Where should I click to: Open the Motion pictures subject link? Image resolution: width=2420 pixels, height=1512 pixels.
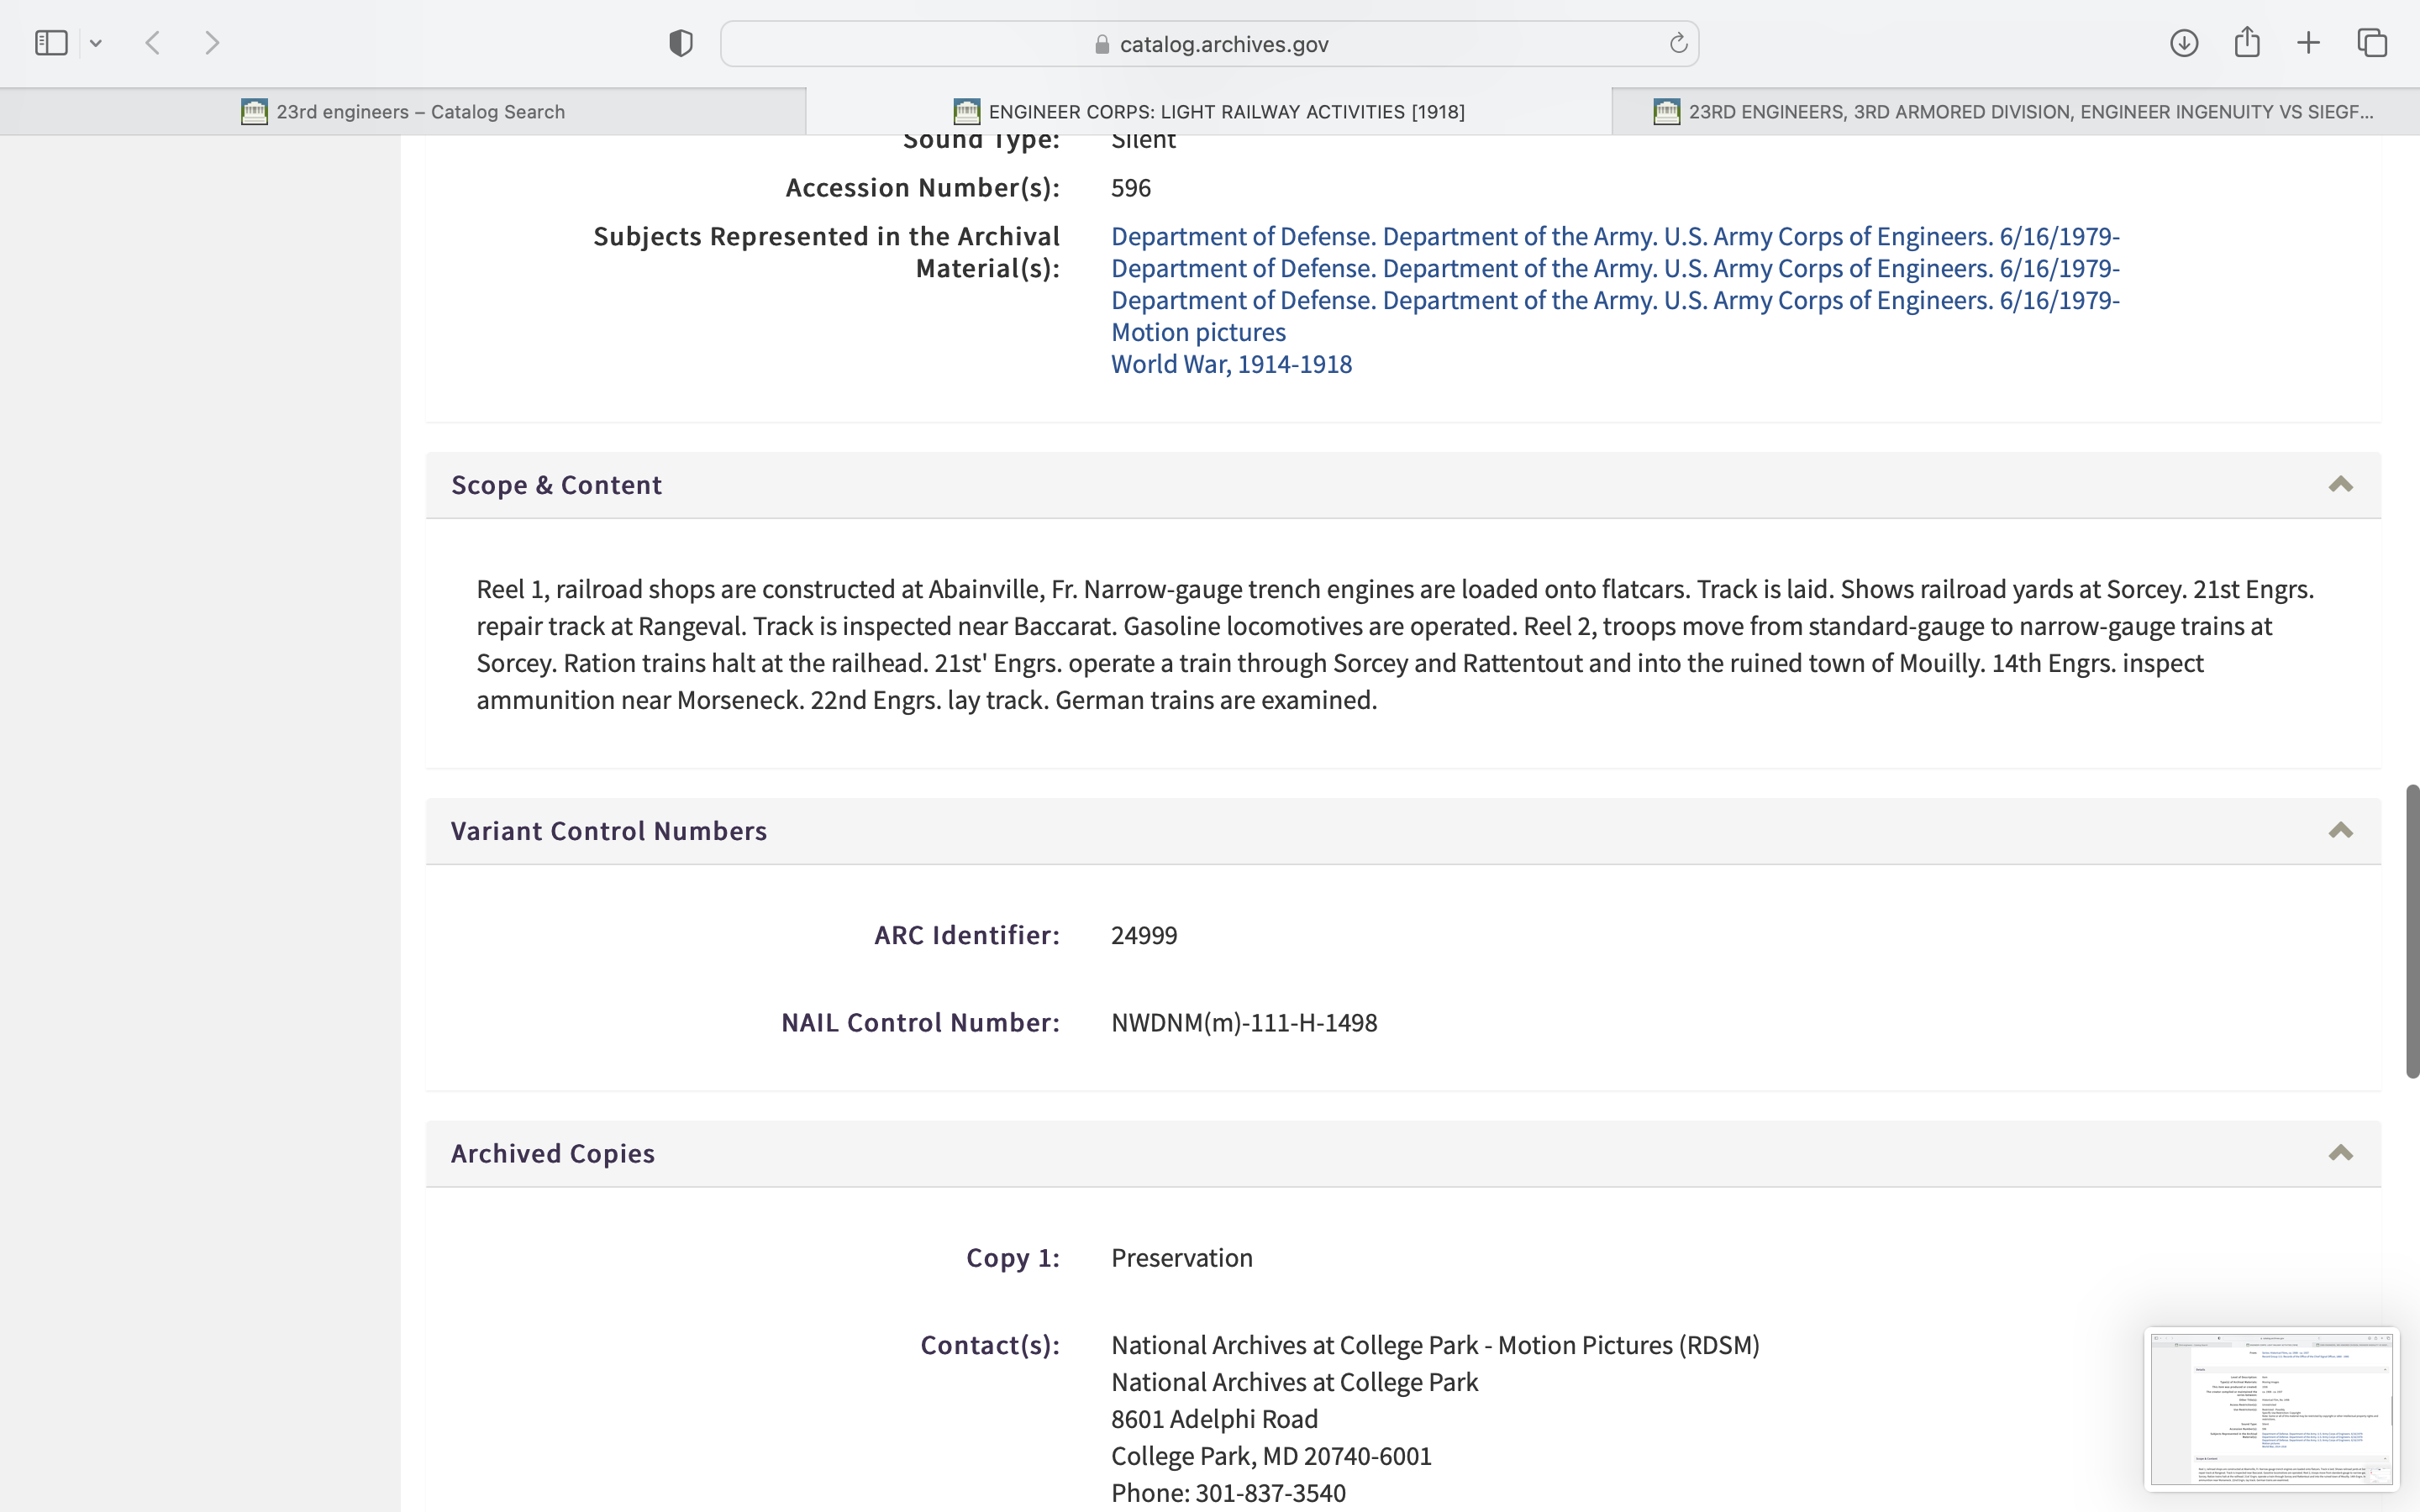point(1198,332)
